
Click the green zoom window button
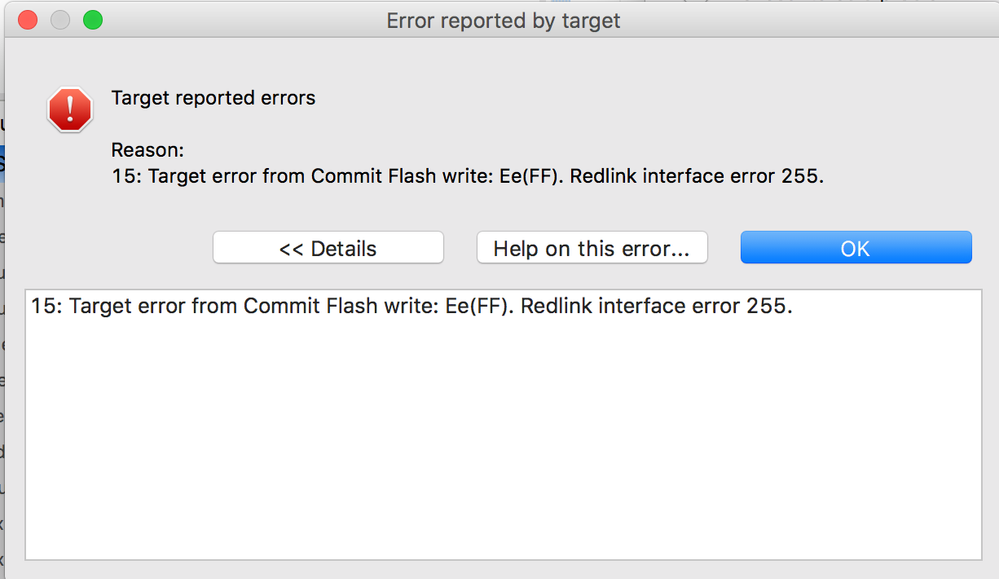coord(93,20)
